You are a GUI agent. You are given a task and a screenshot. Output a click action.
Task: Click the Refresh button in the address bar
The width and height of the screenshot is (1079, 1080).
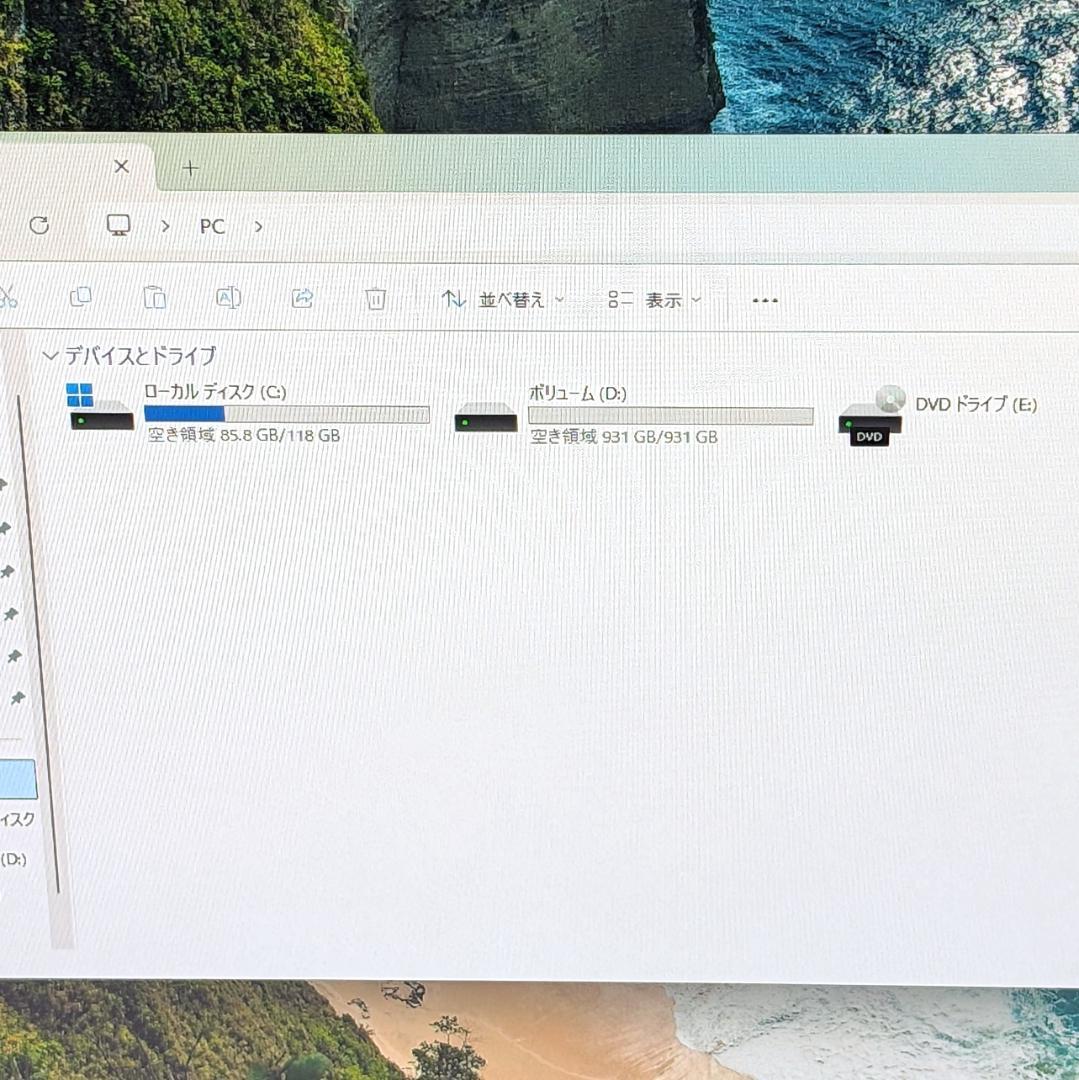pos(40,226)
